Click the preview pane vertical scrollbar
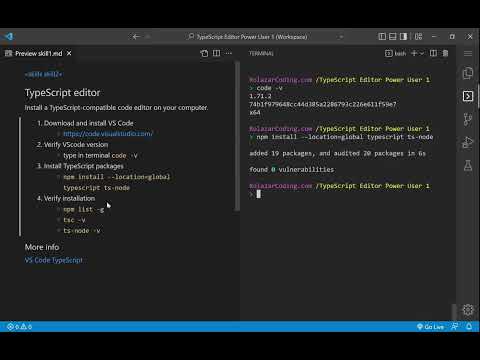480x360 pixels. (x=237, y=136)
